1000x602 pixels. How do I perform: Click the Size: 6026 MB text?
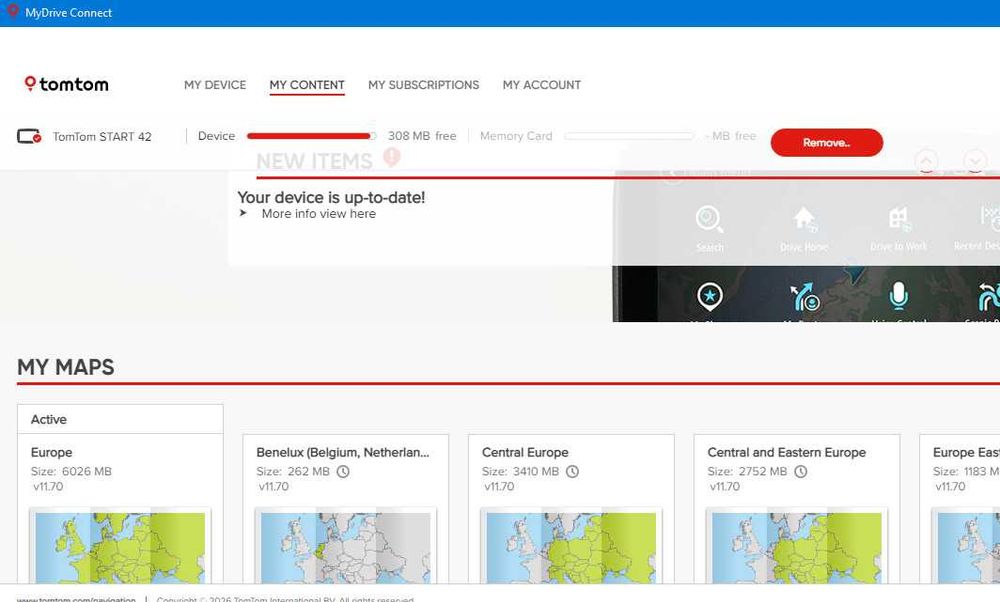(71, 471)
